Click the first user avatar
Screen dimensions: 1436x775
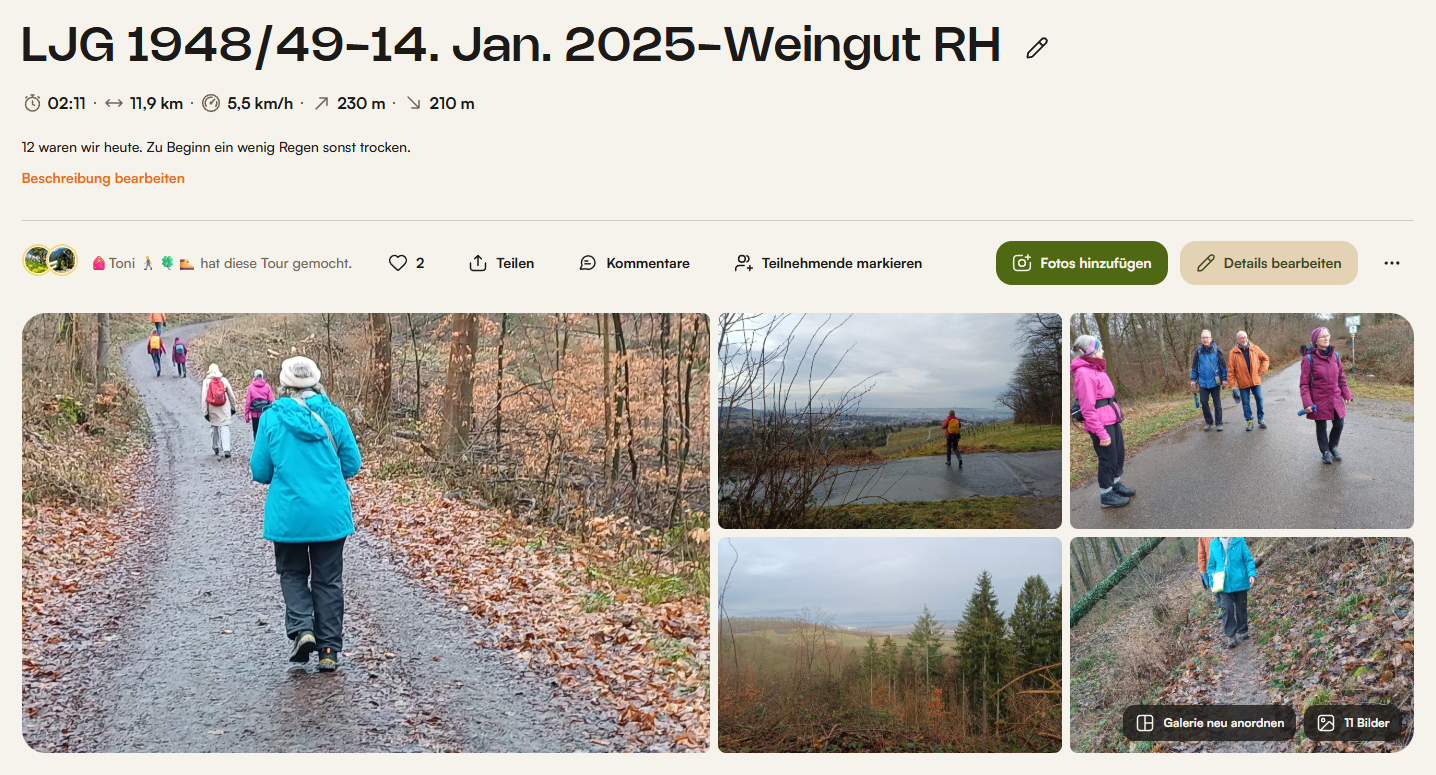point(38,261)
